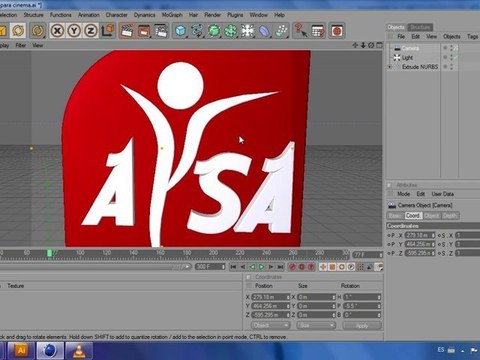Toggle the viewport maximize view icon
The height and width of the screenshot is (360, 480).
tap(379, 45)
